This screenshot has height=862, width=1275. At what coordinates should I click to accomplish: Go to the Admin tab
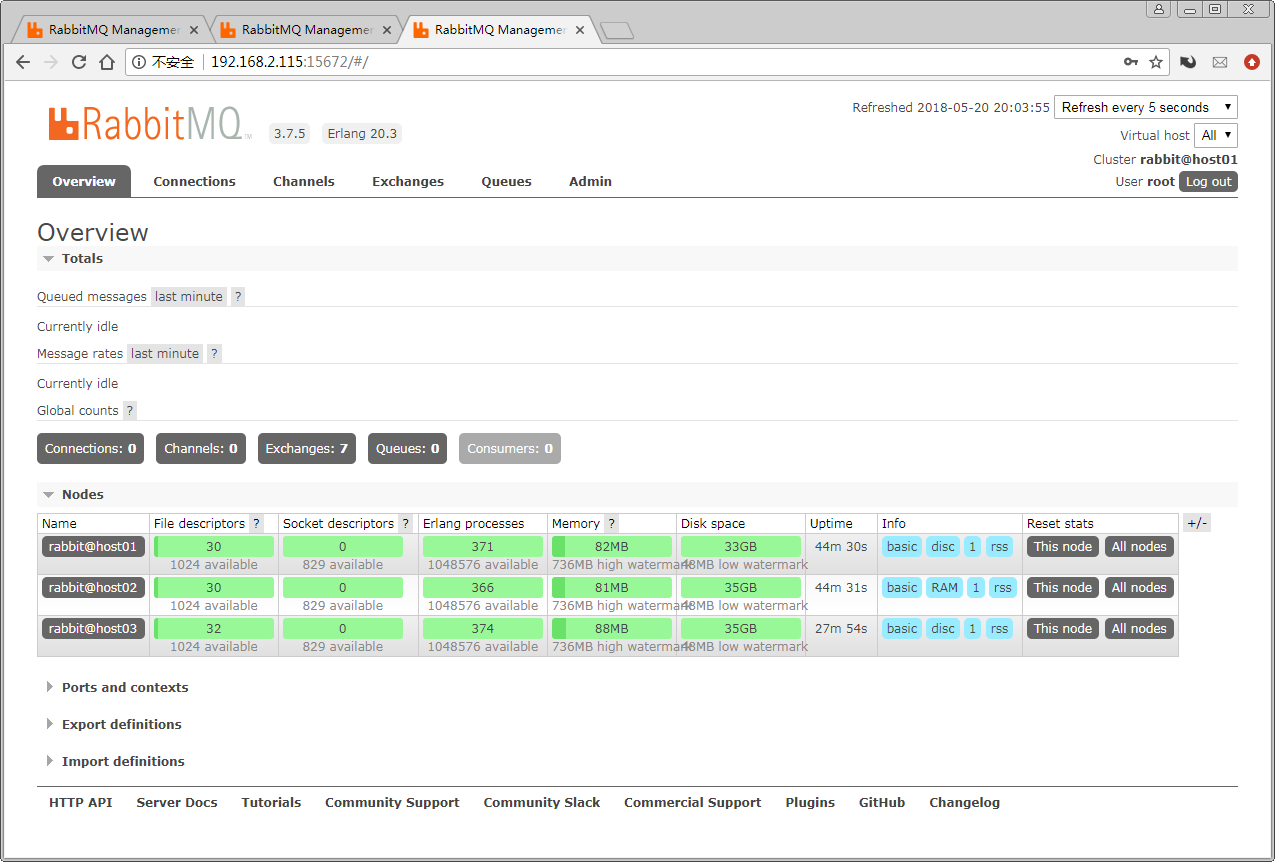tap(590, 181)
